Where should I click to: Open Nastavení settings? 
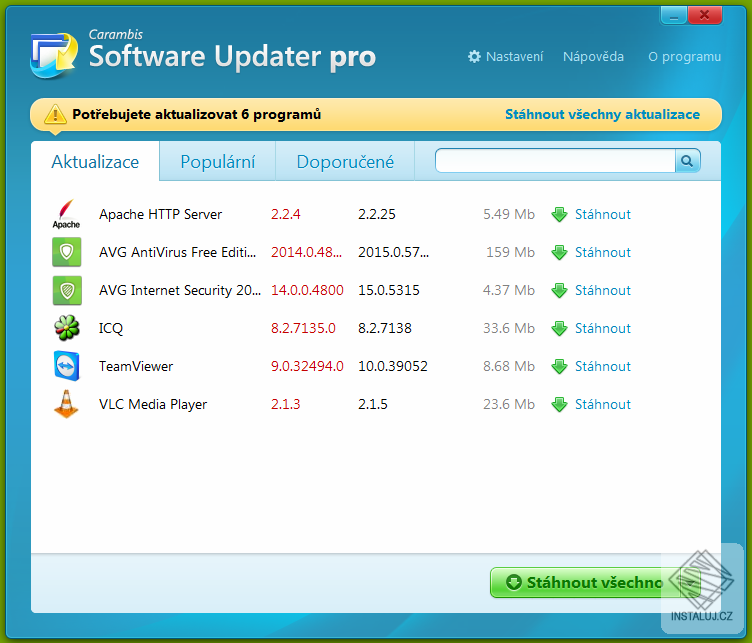505,57
